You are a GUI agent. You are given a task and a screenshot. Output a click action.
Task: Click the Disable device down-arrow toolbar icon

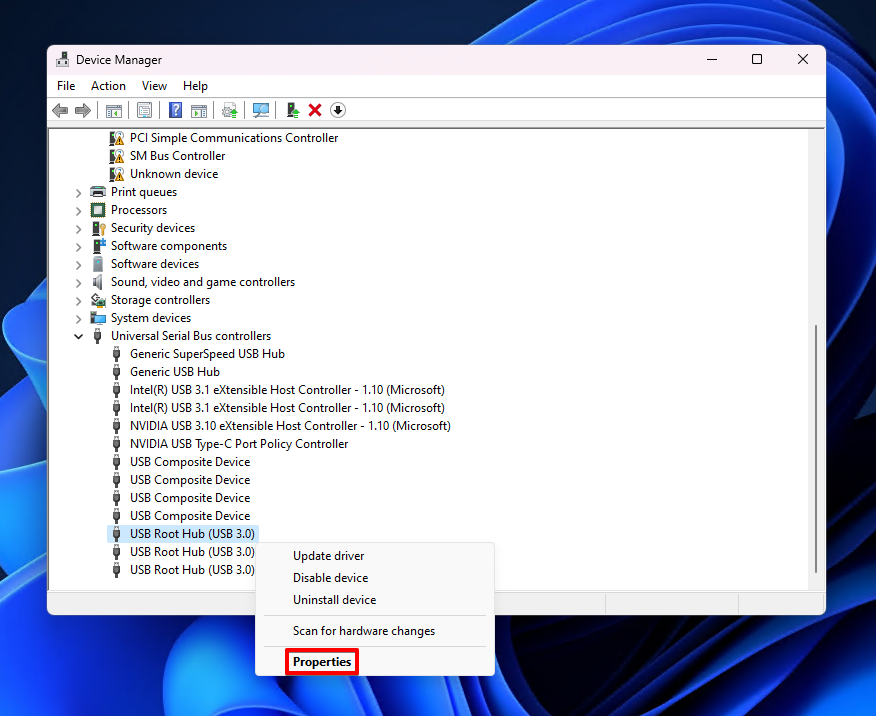[x=337, y=110]
